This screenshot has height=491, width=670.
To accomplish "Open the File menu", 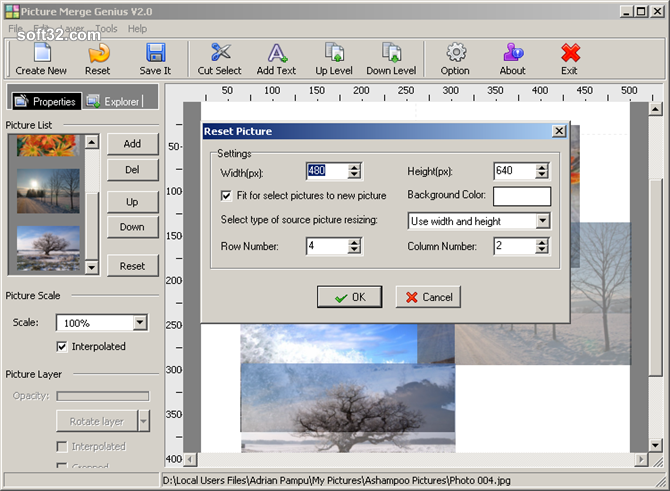I will [15, 29].
